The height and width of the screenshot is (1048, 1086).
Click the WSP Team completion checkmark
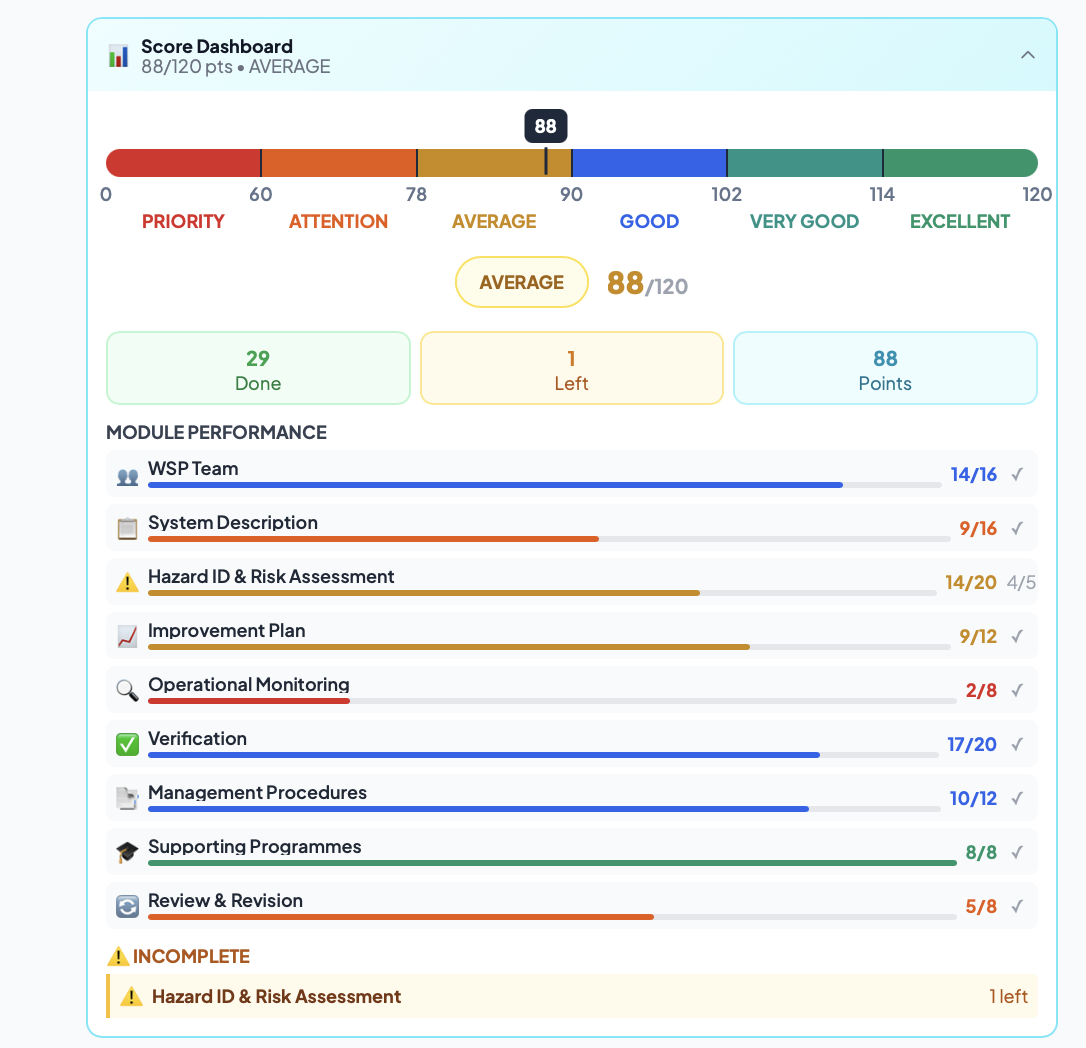point(1017,474)
